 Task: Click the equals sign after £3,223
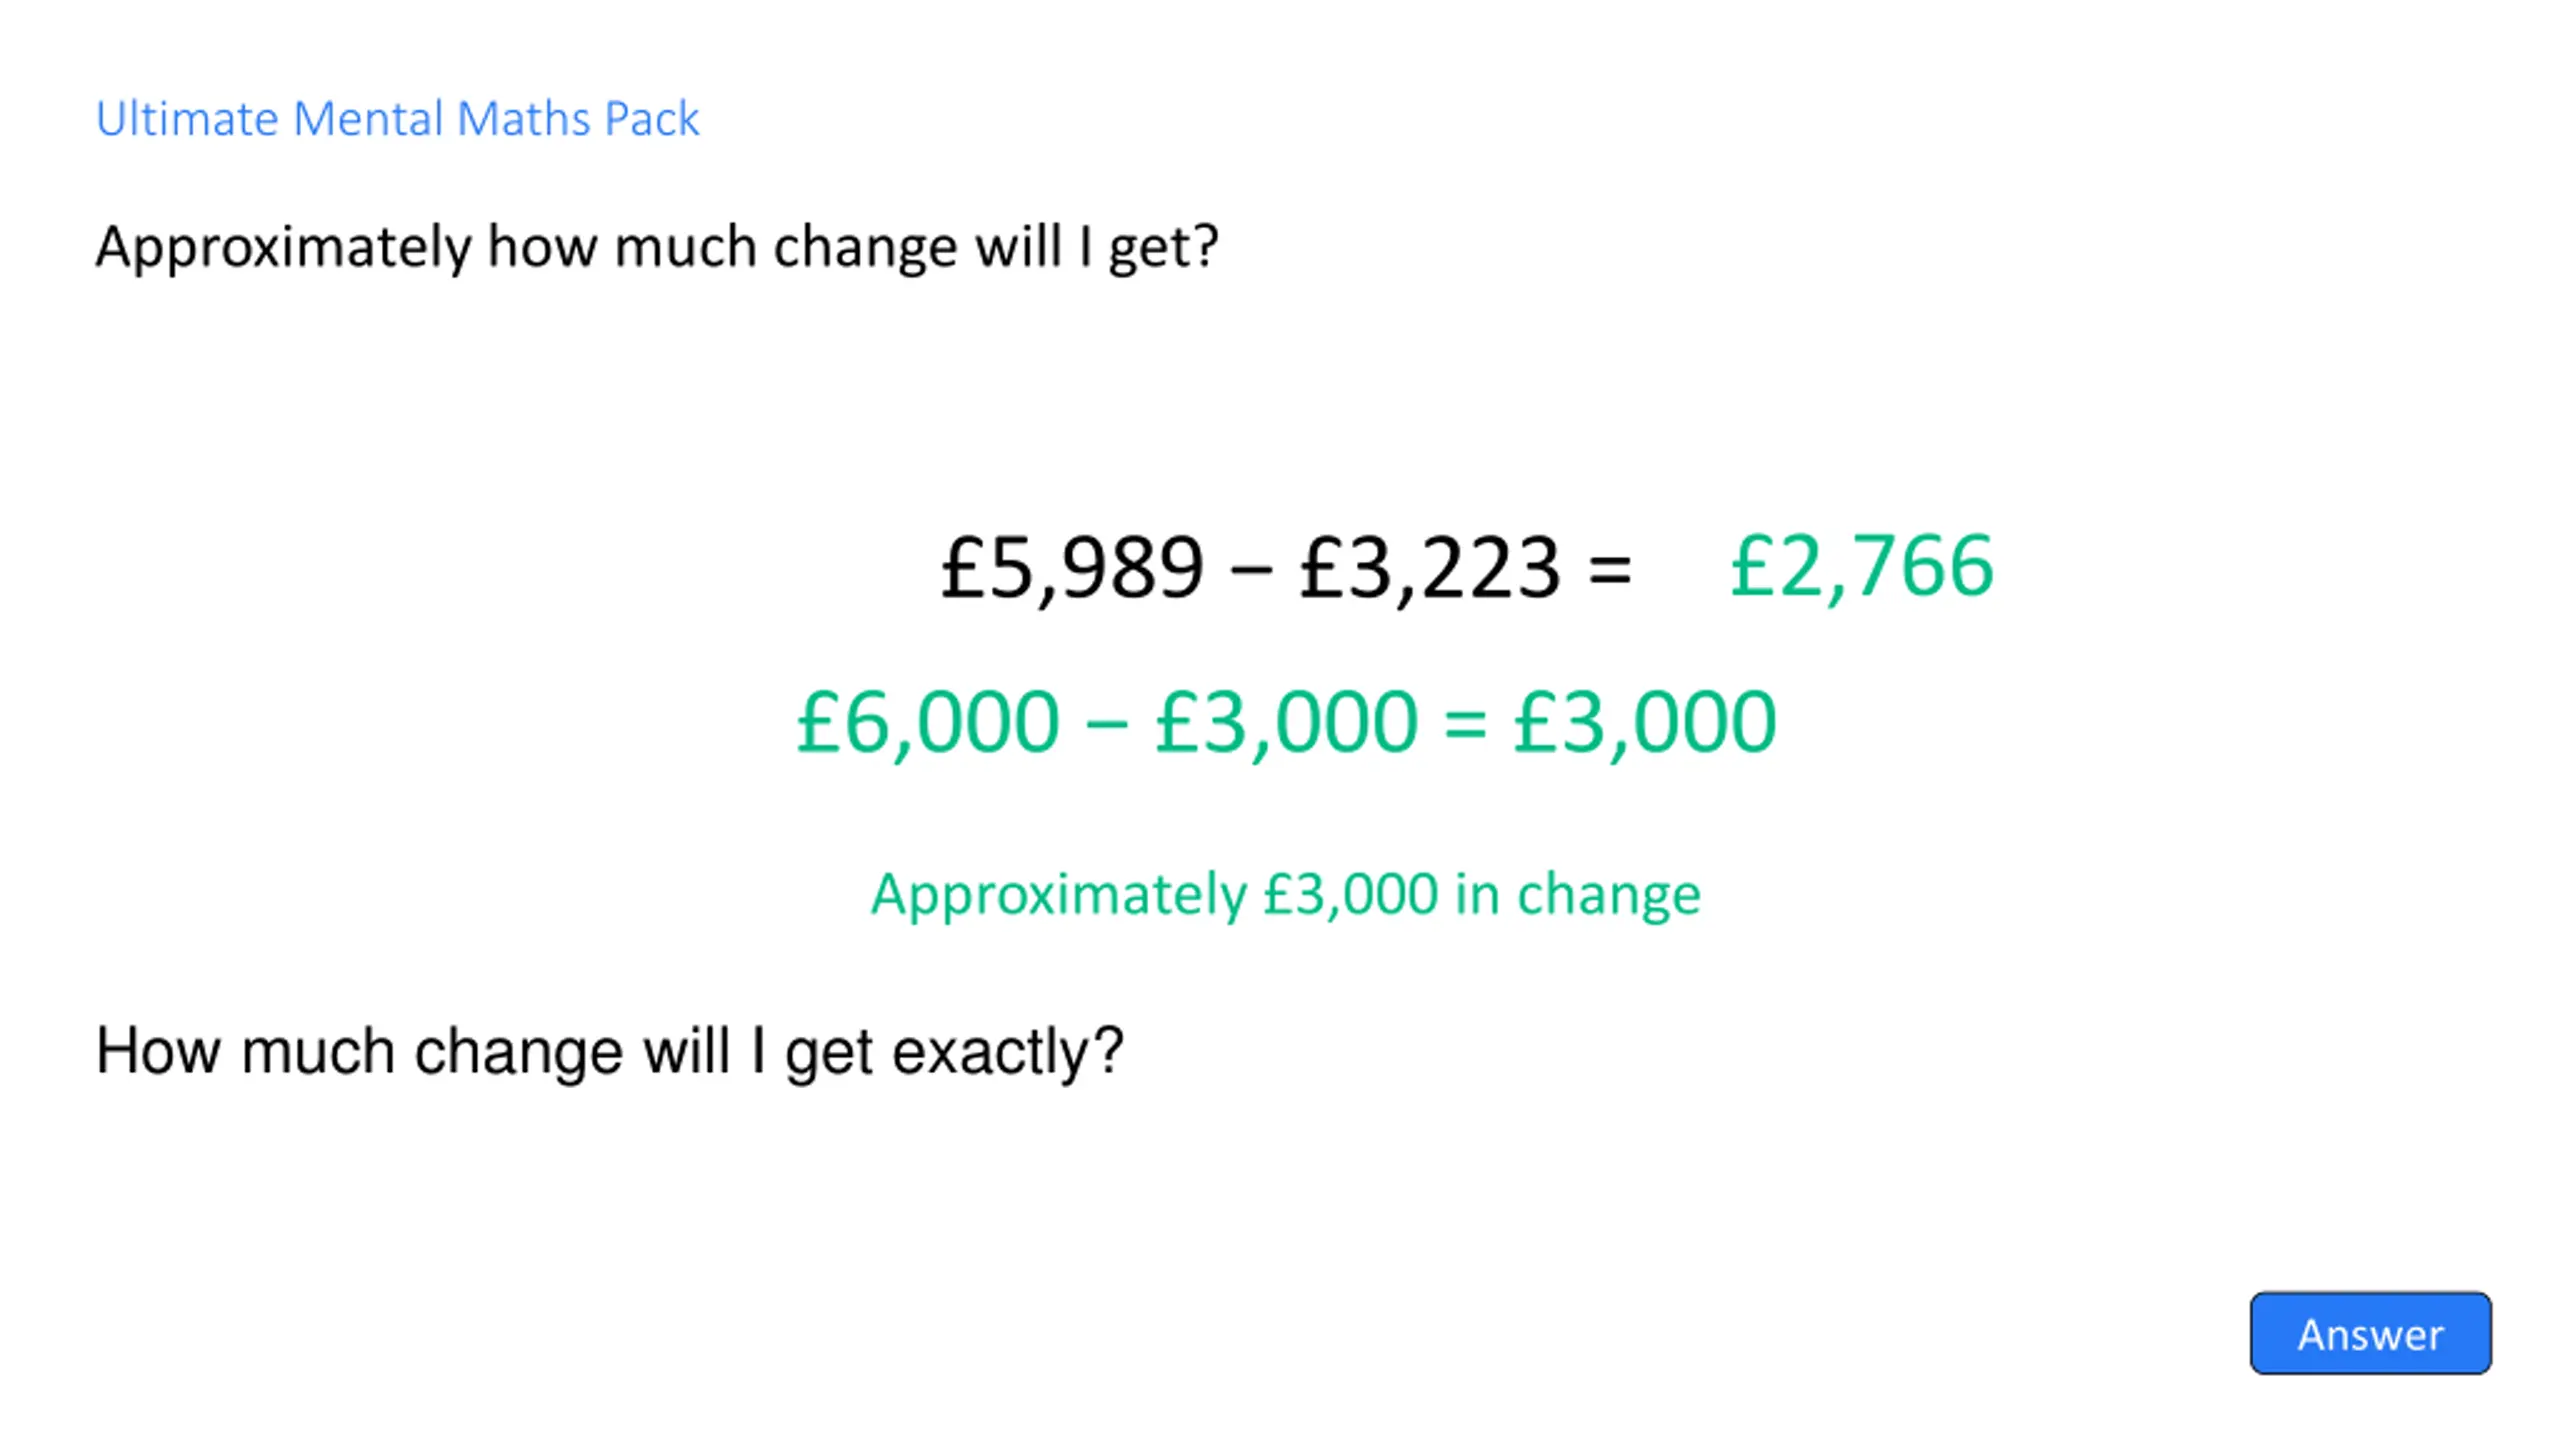tap(1609, 570)
